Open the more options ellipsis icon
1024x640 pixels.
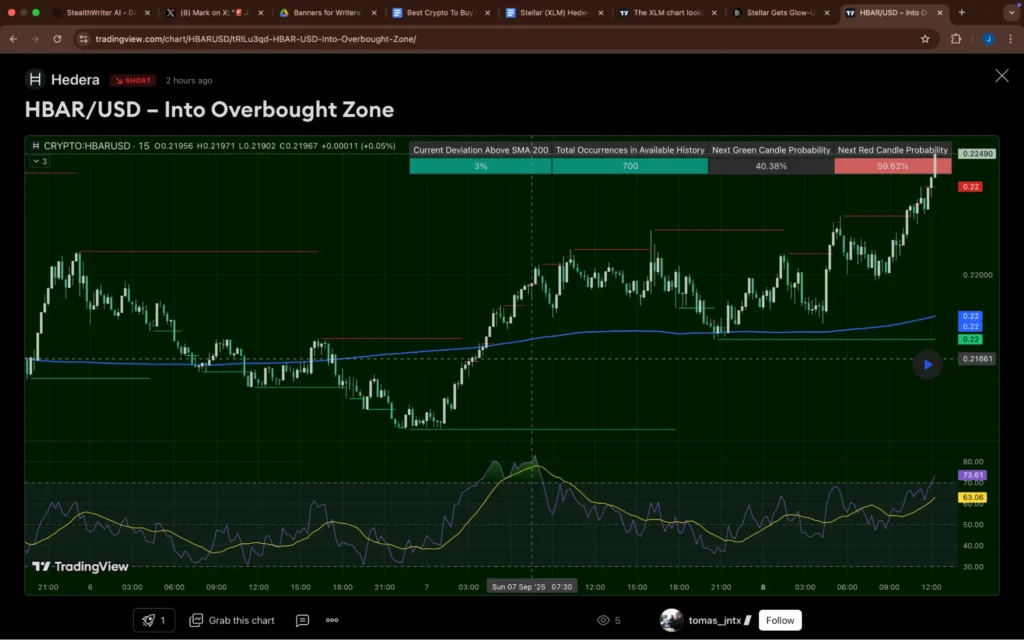point(332,620)
